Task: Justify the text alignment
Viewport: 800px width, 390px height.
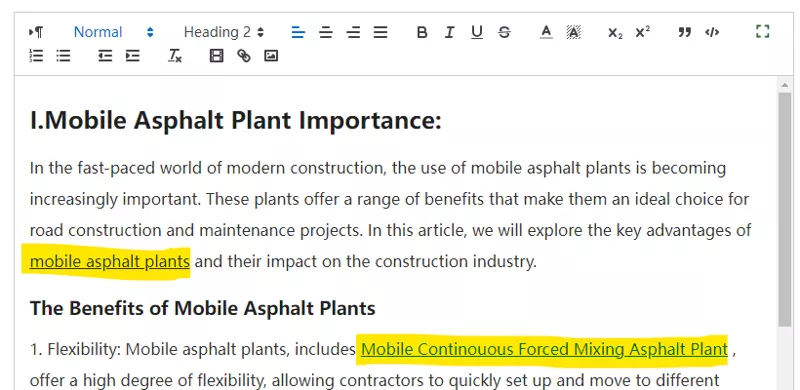Action: pyautogui.click(x=380, y=32)
